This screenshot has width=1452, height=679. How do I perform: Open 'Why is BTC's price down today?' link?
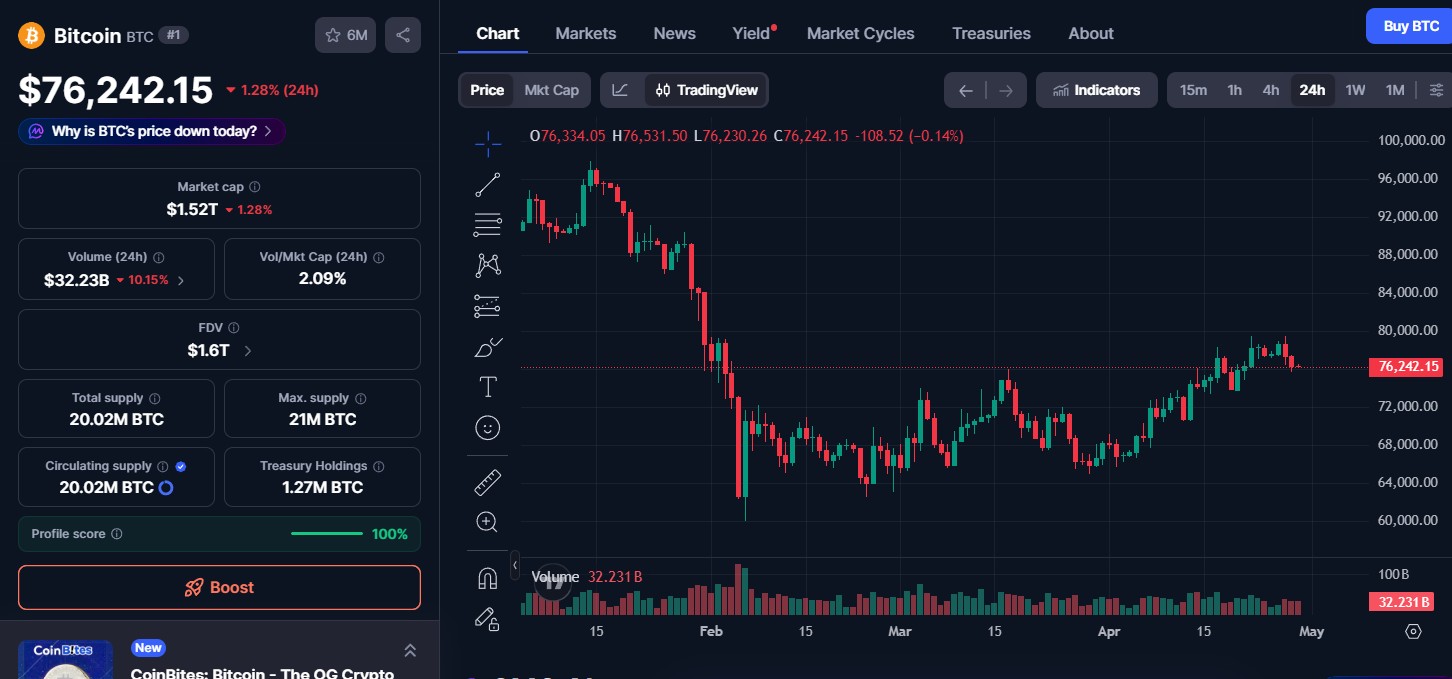[x=151, y=130]
